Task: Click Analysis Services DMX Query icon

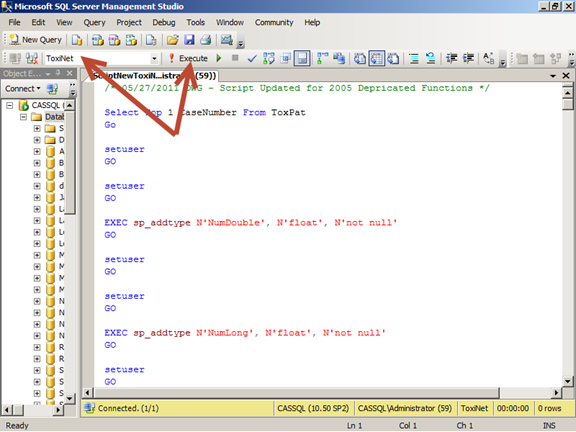Action: click(x=114, y=40)
